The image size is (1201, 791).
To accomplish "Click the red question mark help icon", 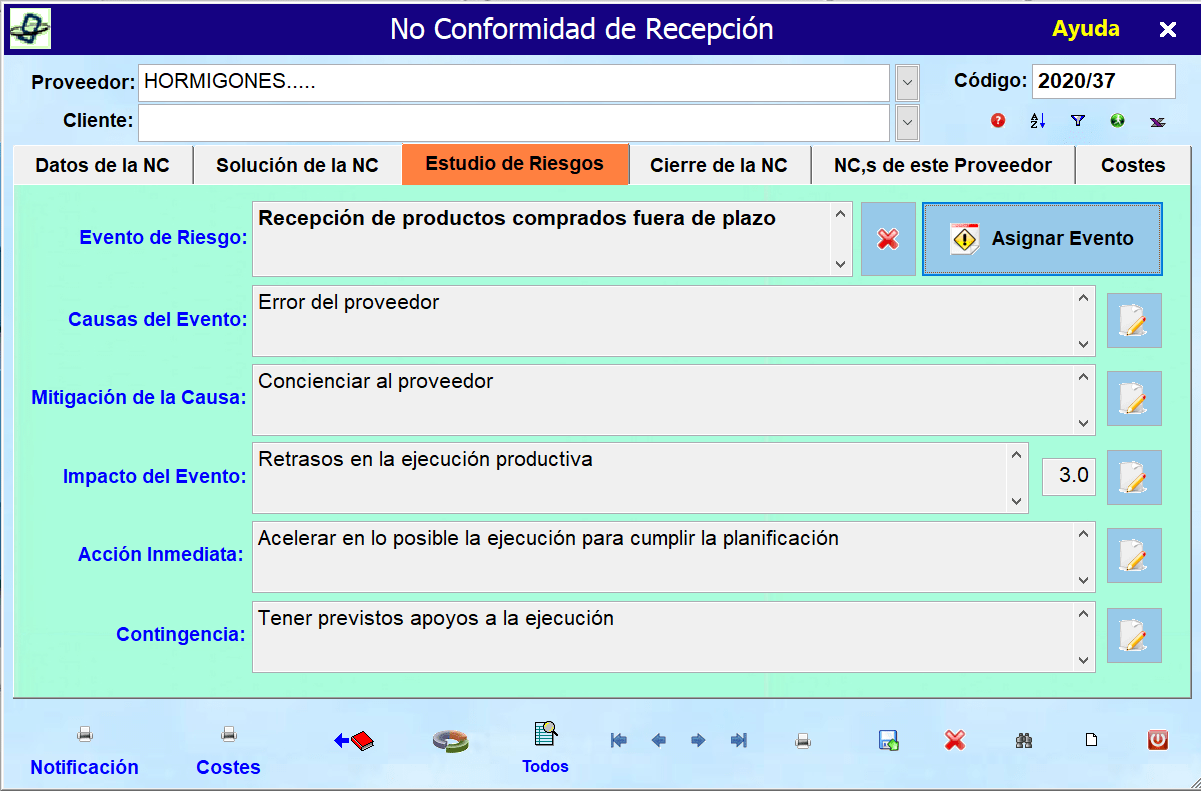I will [x=998, y=121].
